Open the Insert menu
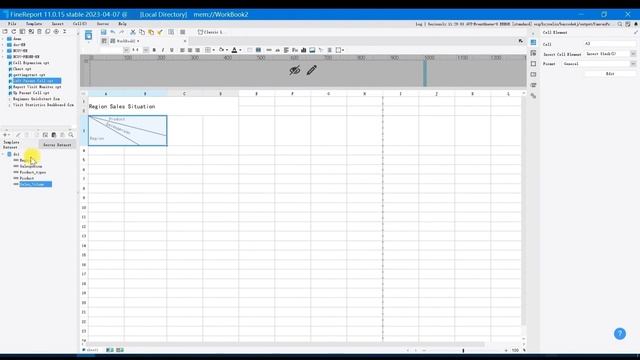The height and width of the screenshot is (360, 640). (x=58, y=24)
